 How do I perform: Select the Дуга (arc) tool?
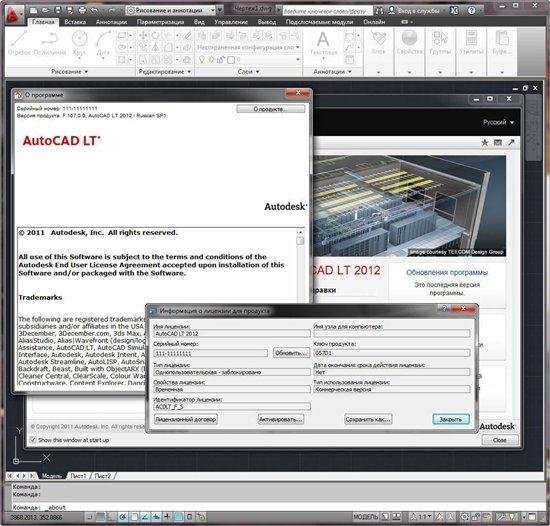[x=103, y=44]
